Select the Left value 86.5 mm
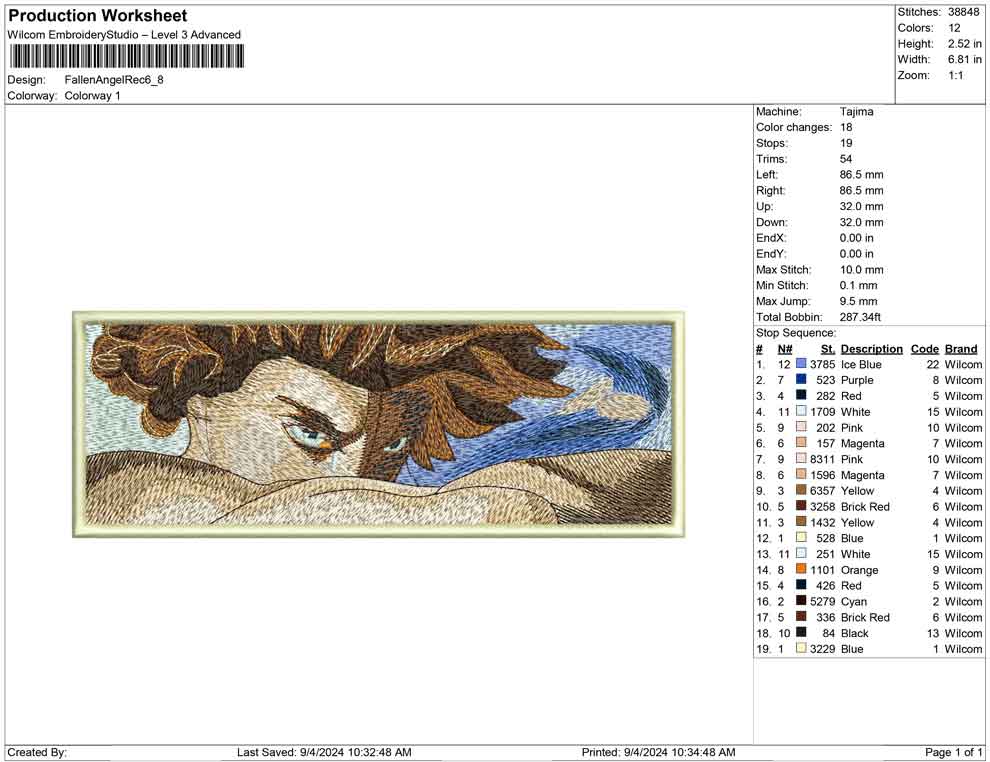990x762 pixels. (x=861, y=175)
